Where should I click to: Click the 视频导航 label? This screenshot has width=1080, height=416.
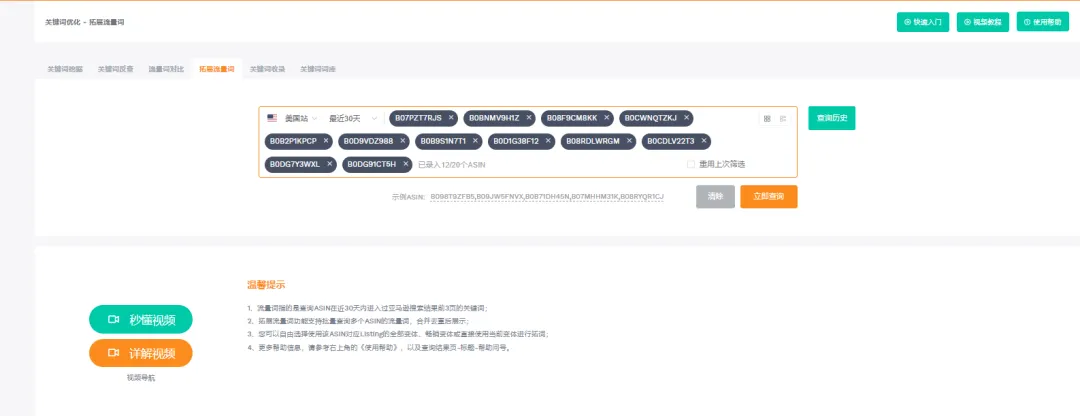[x=141, y=378]
